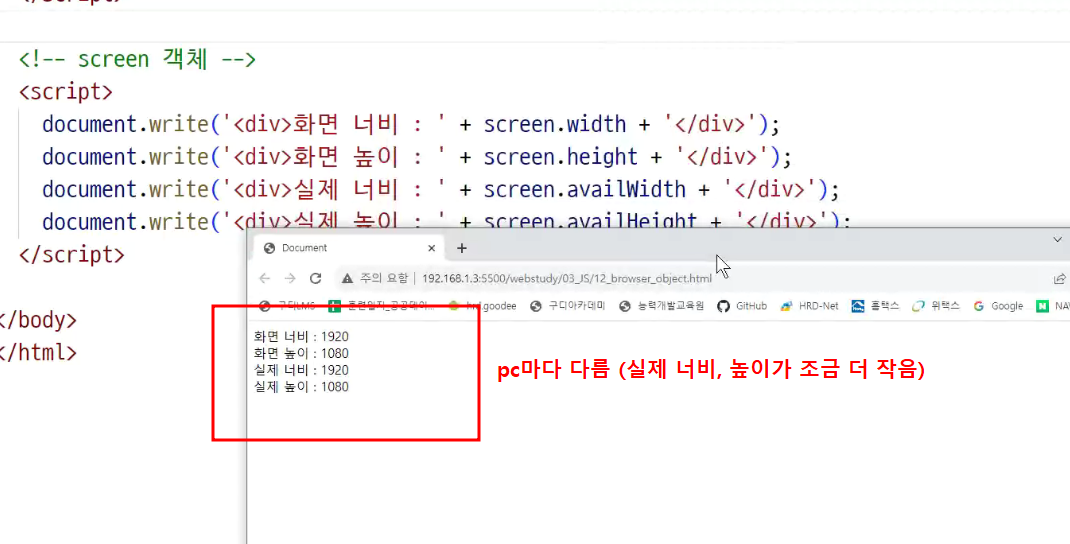
Task: Click the 홈택스 favicon
Action: (x=858, y=306)
